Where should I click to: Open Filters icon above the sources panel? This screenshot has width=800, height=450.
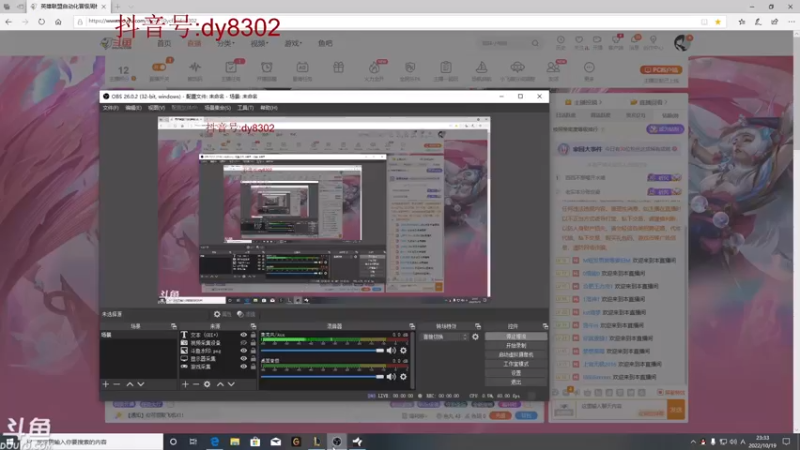pos(246,314)
